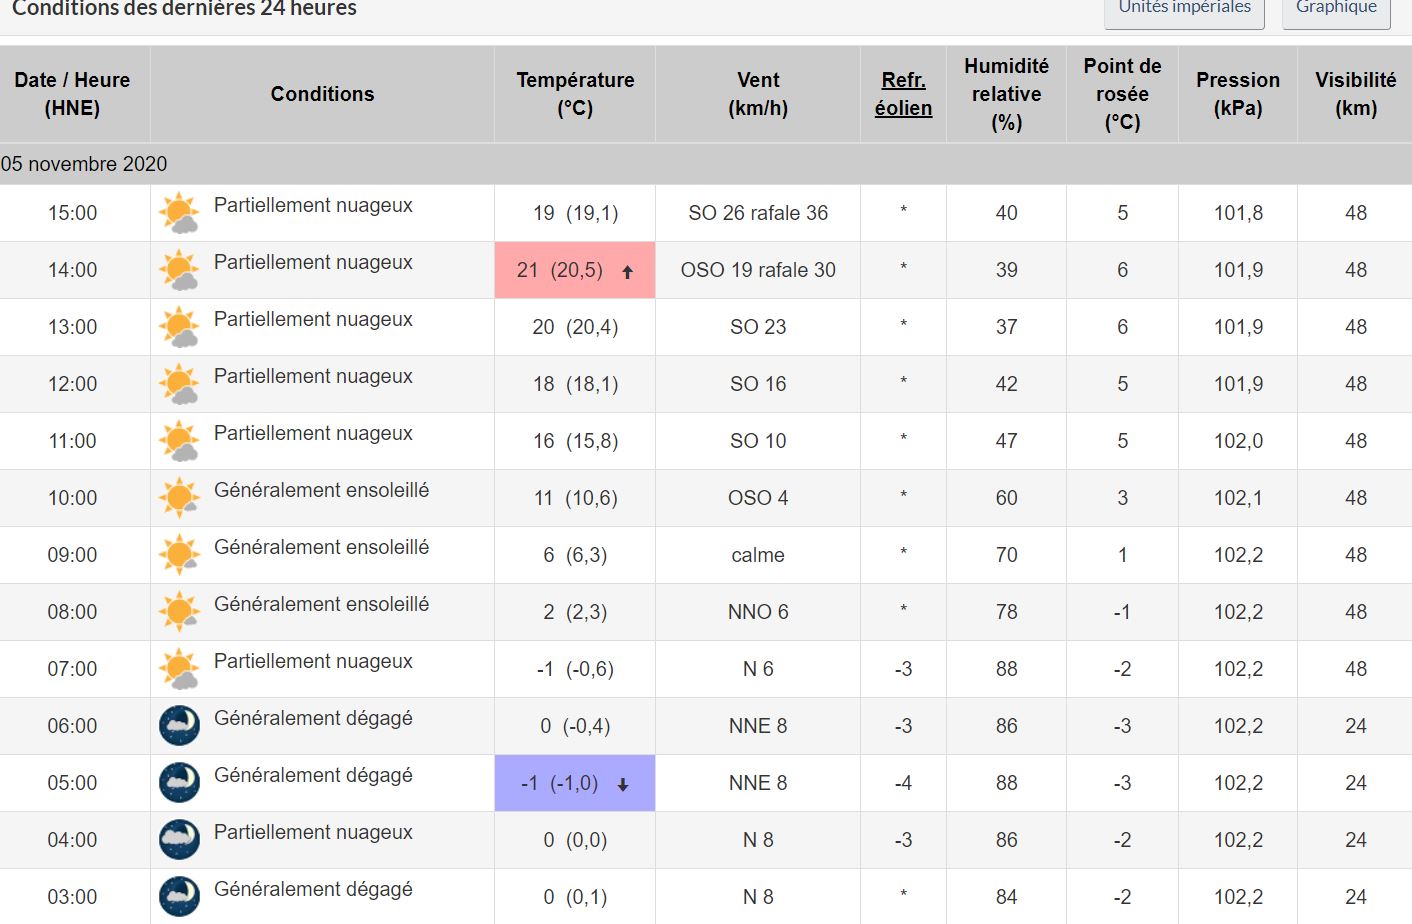
Task: Click the Vent (km/h) column header
Action: pyautogui.click(x=758, y=94)
